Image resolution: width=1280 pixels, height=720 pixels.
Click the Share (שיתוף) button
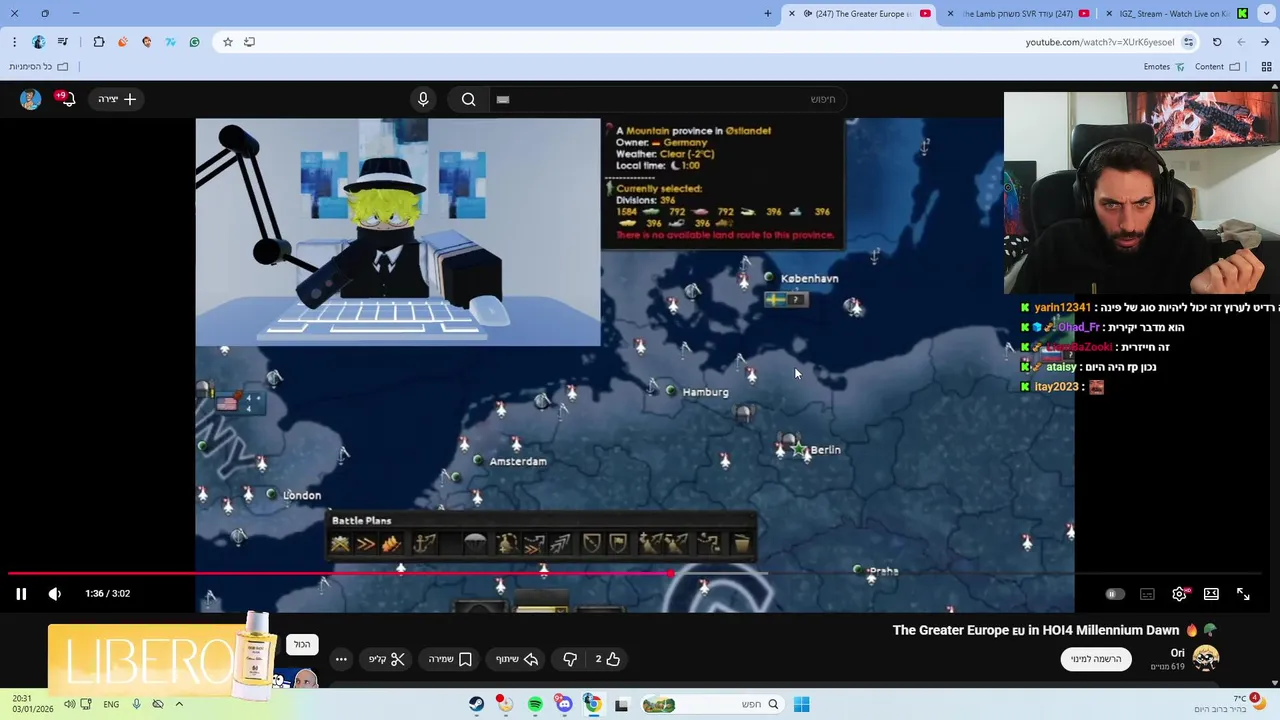click(517, 659)
